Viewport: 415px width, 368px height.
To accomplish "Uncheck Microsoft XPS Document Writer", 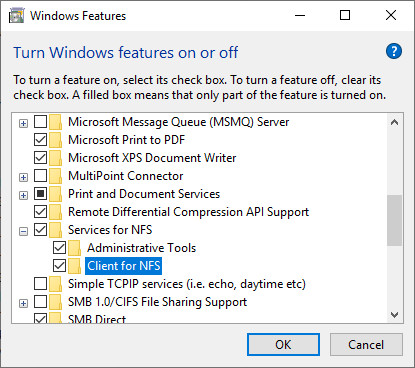I will 40,158.
